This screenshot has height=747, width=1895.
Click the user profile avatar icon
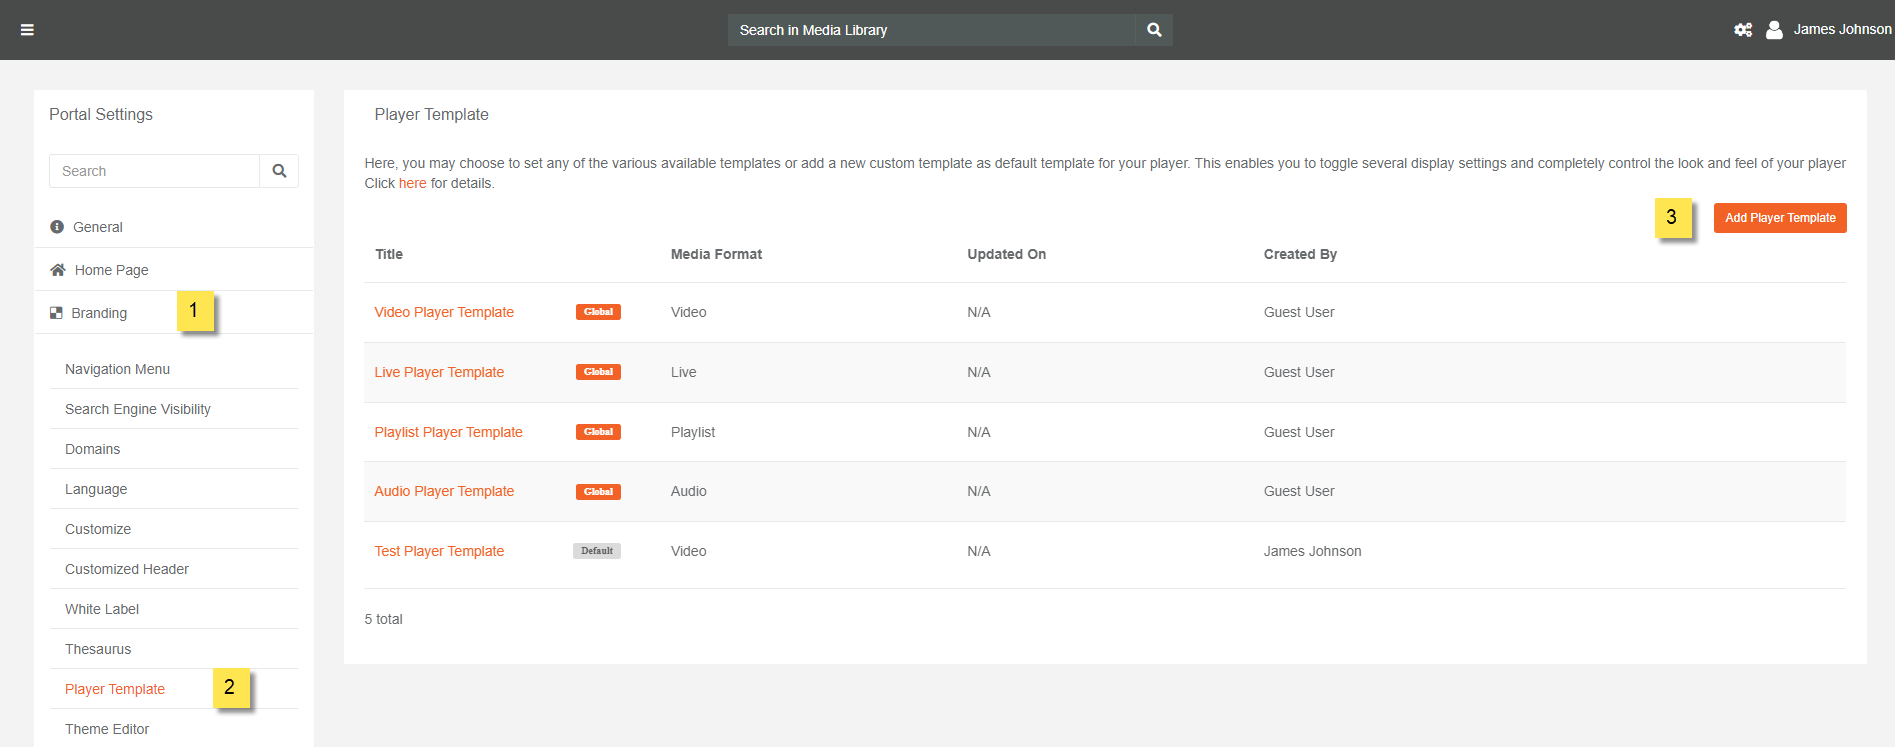click(1774, 30)
